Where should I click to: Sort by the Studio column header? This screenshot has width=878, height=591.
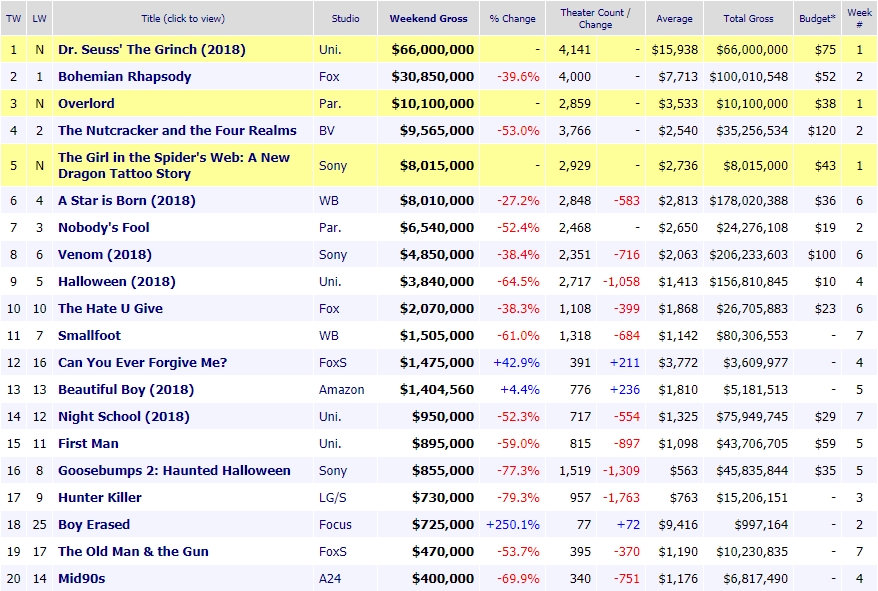tap(345, 18)
